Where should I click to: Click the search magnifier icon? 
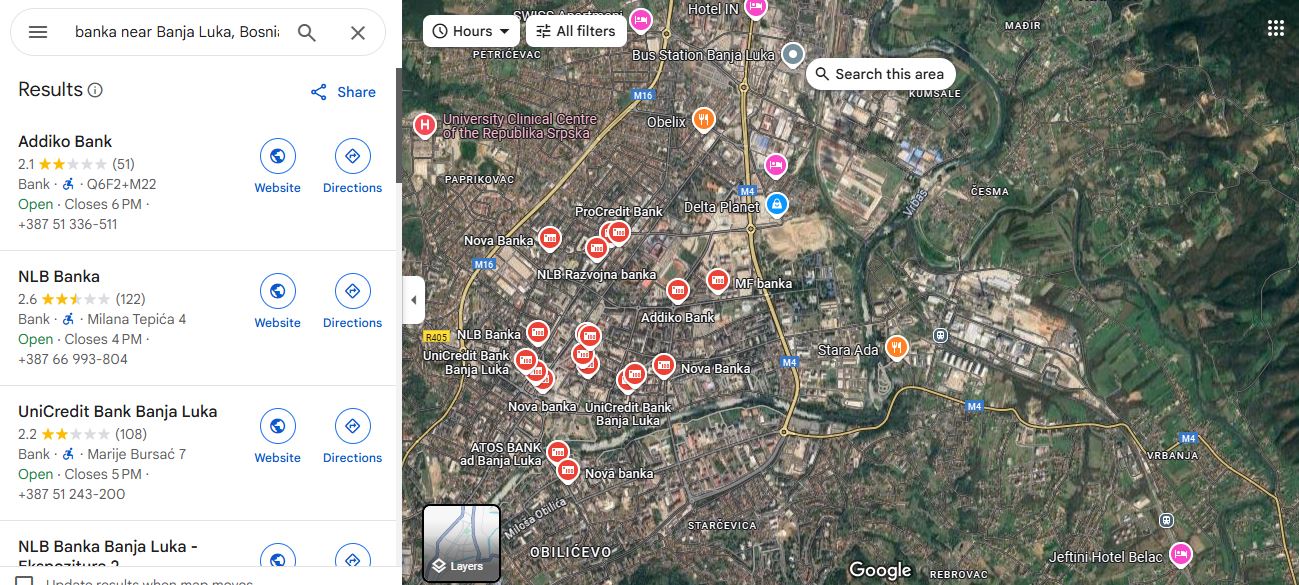coord(307,32)
